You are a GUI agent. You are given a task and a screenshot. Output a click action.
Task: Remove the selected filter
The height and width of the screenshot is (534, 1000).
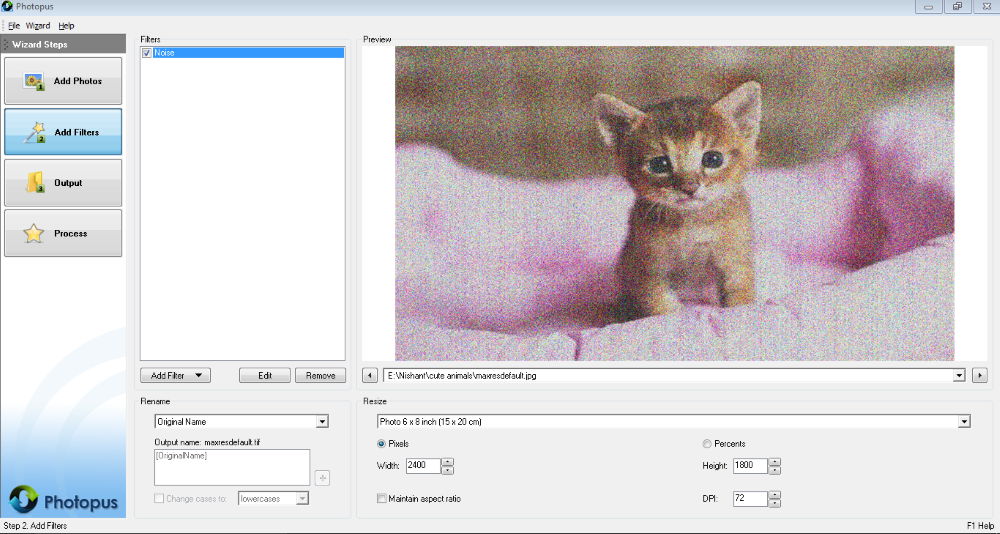[x=320, y=376]
